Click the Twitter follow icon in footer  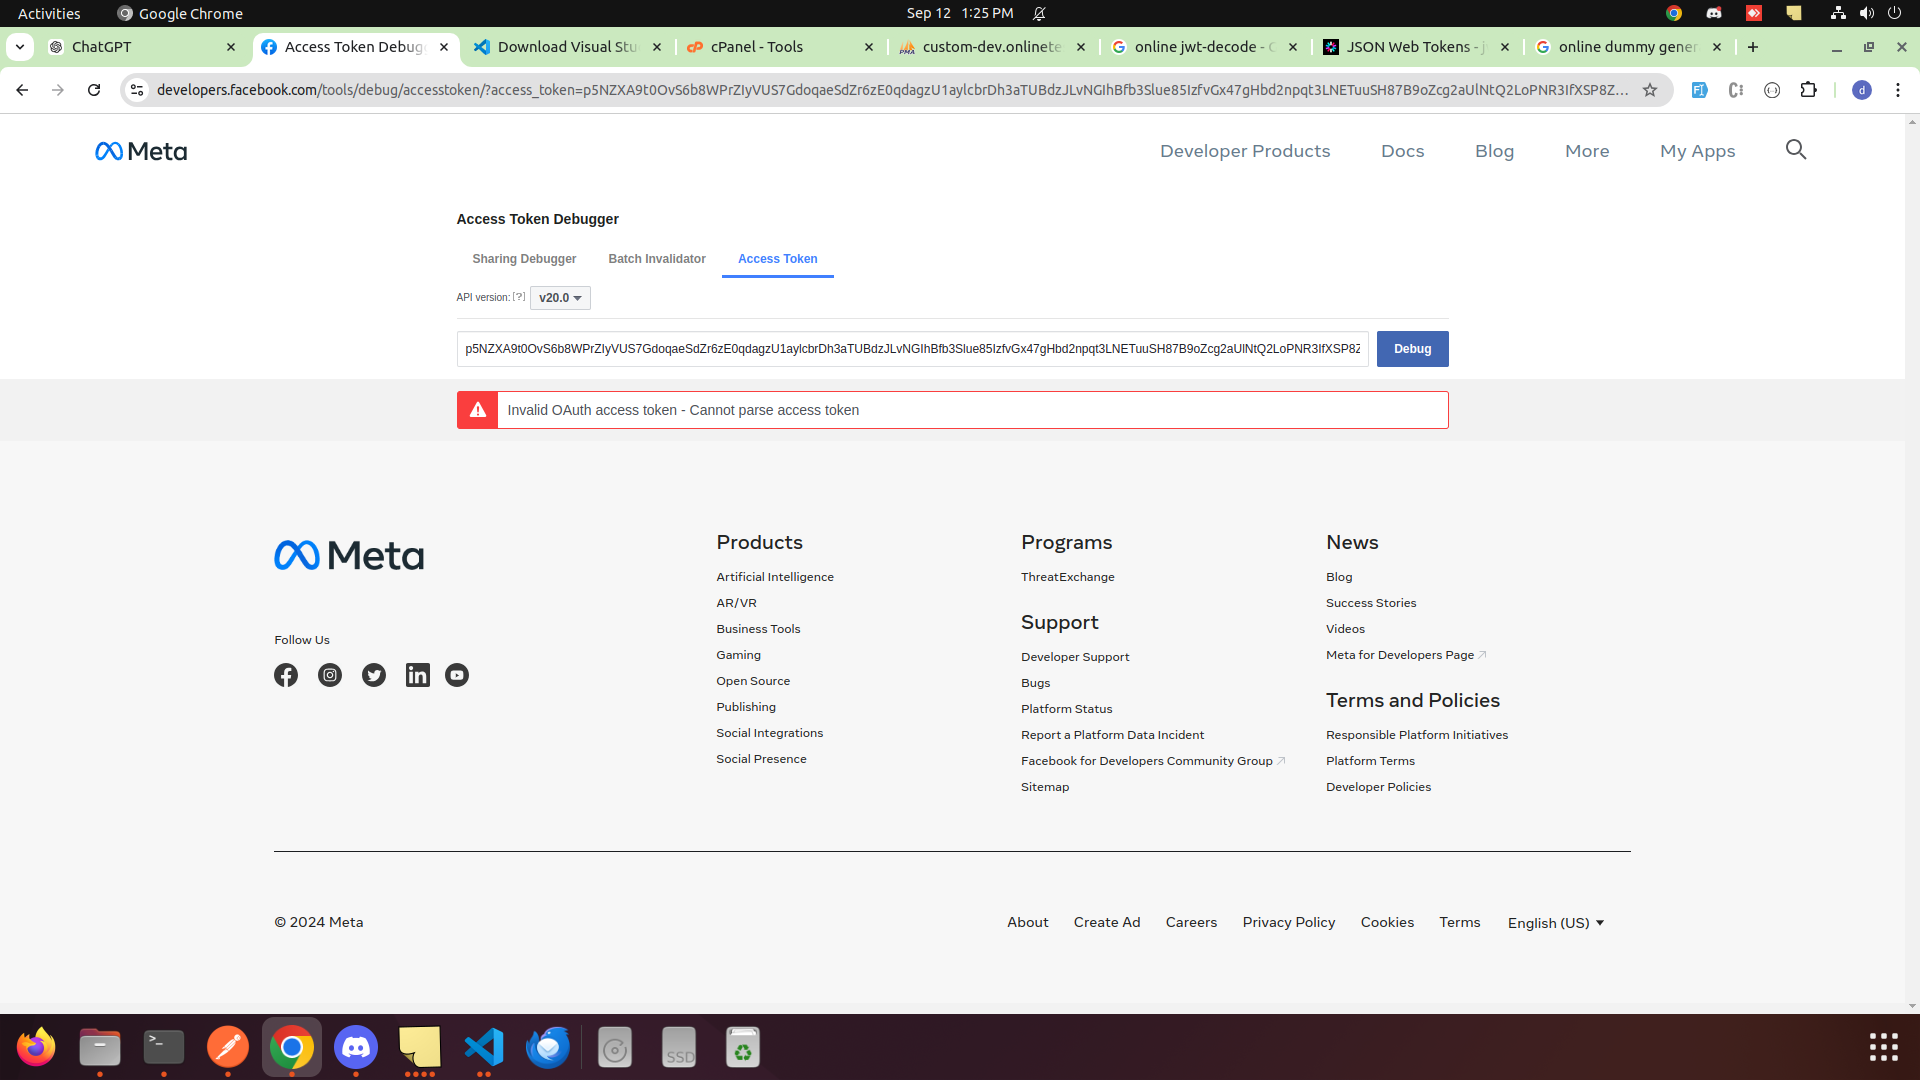[x=374, y=675]
